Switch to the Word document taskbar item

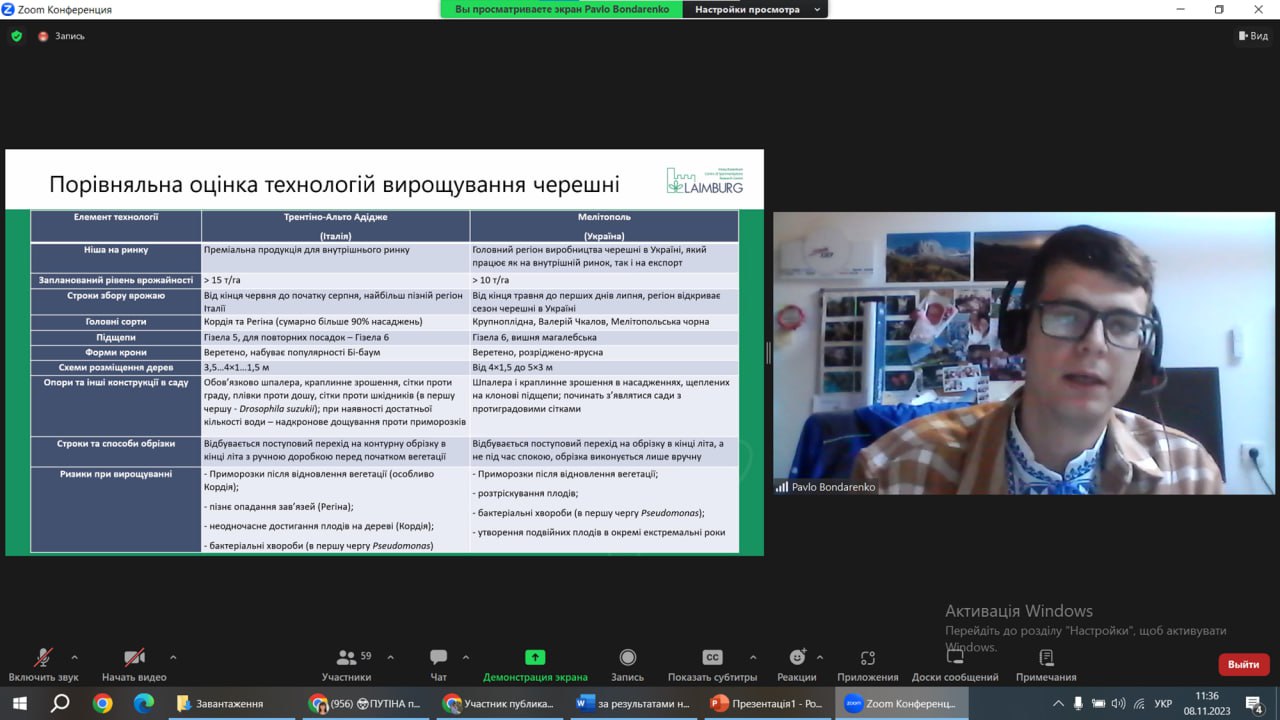(633, 703)
